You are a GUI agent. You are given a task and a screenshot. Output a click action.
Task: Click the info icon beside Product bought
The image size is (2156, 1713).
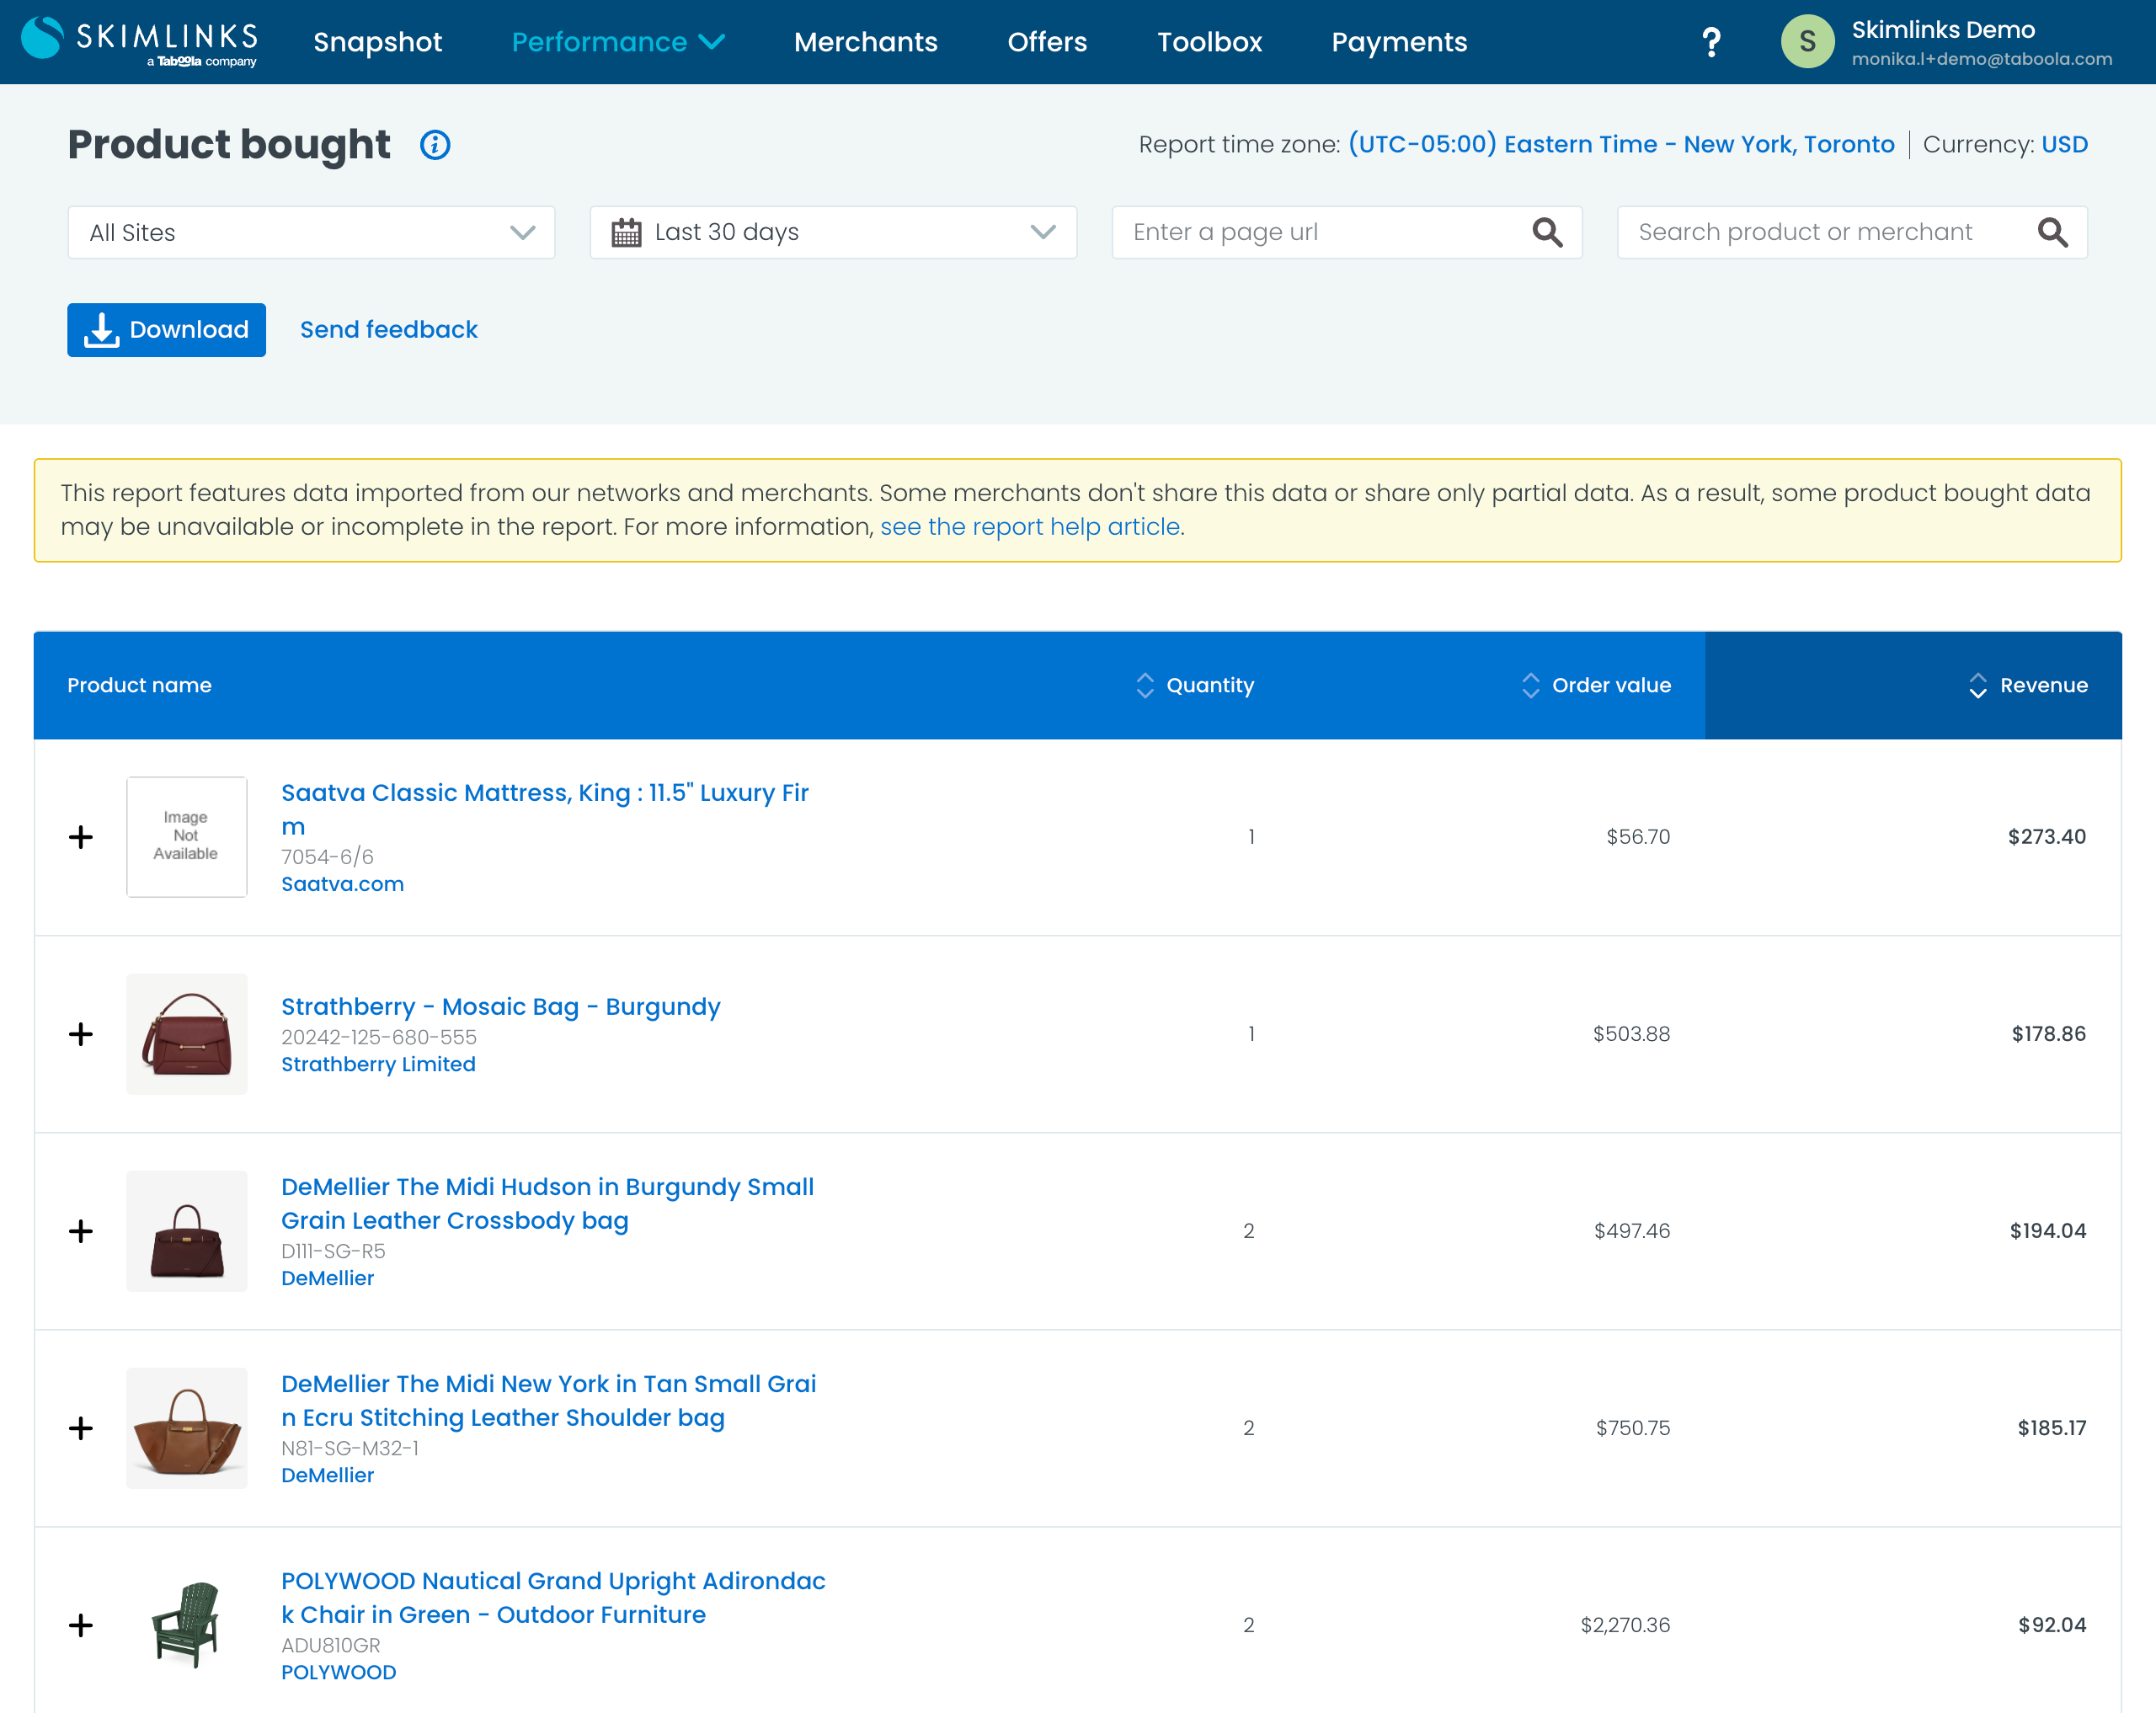434,145
